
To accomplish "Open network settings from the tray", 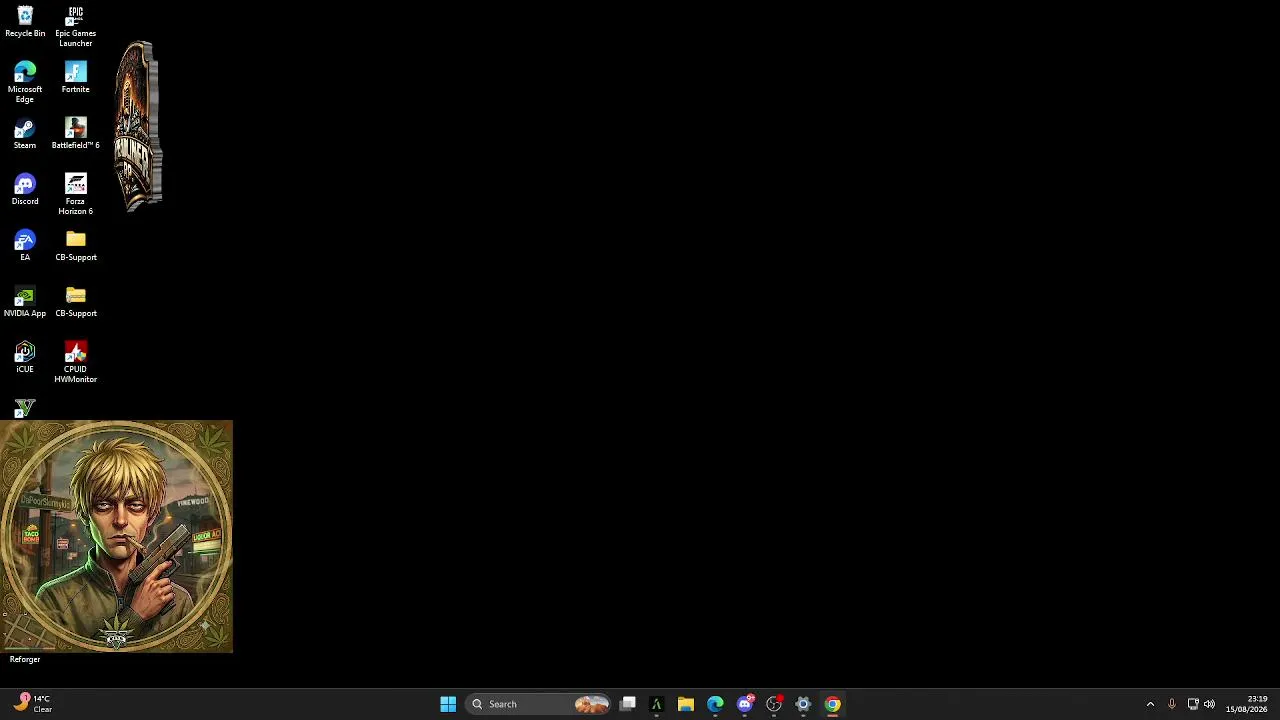I will (x=1193, y=704).
